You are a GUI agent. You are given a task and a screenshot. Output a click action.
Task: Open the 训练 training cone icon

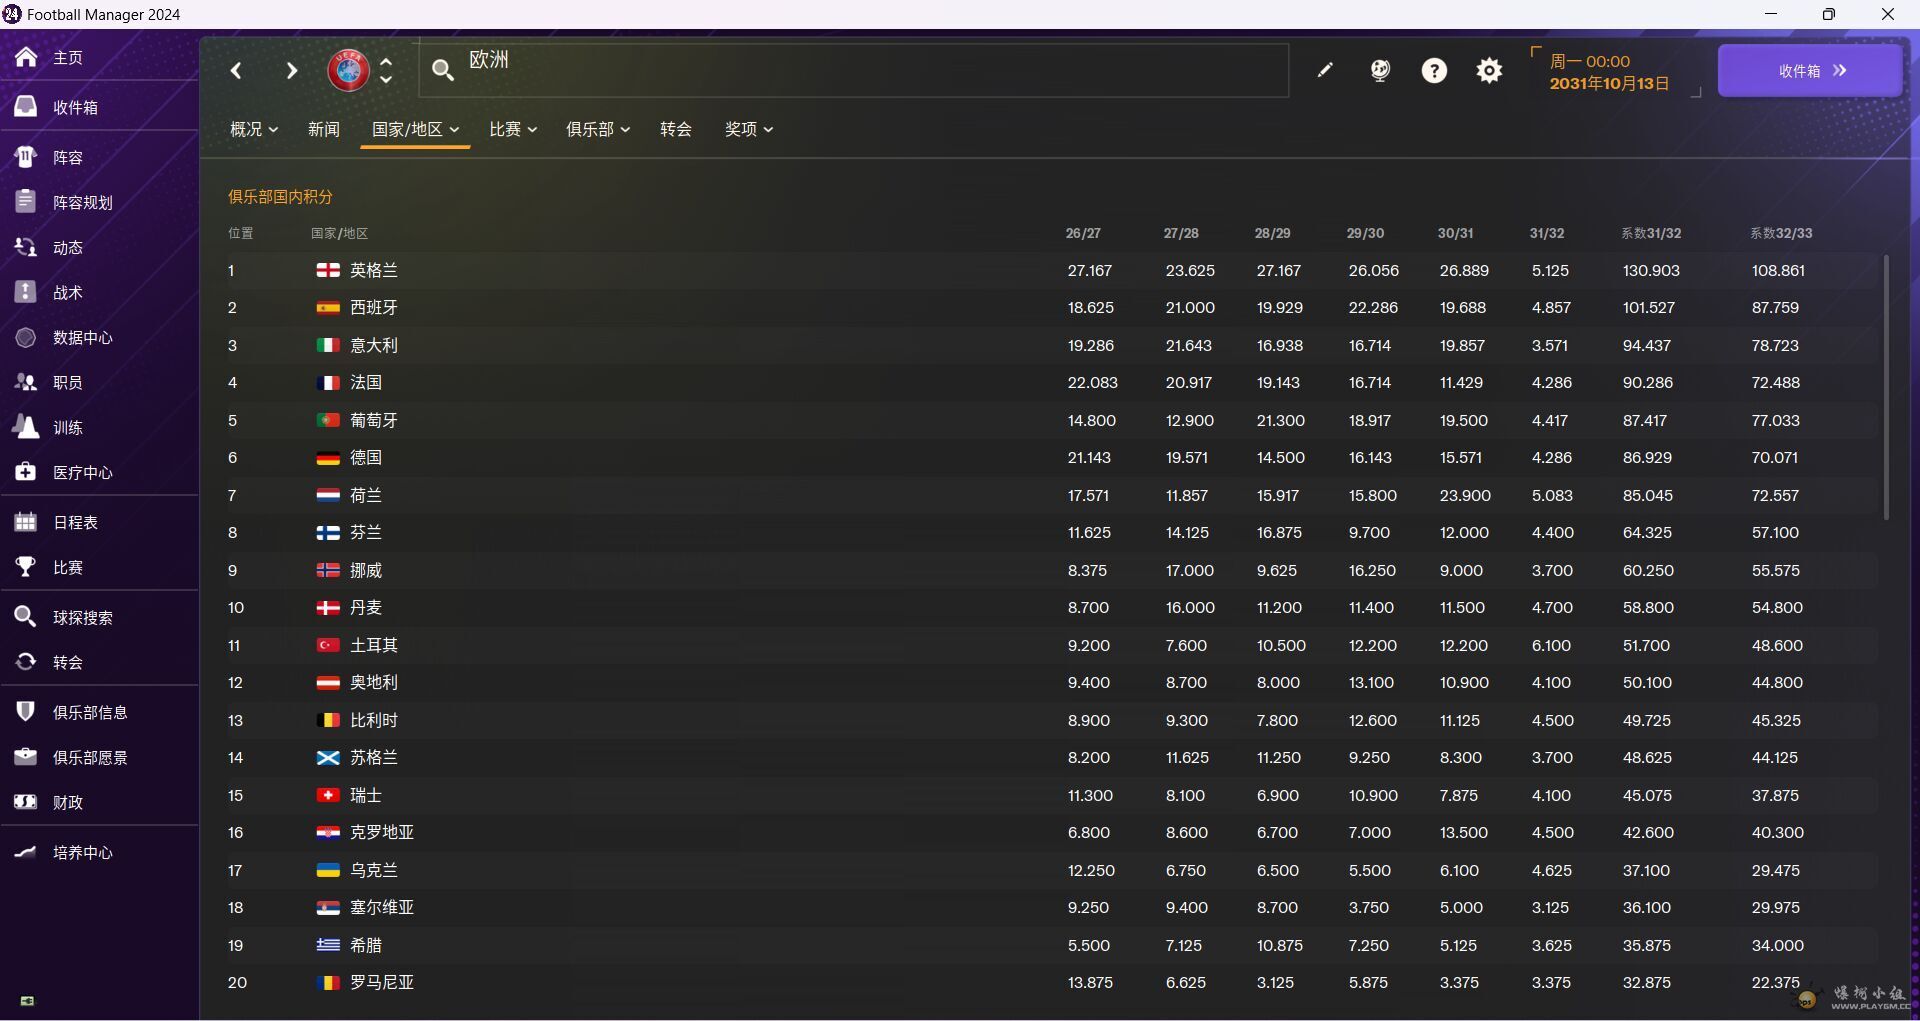(26, 427)
